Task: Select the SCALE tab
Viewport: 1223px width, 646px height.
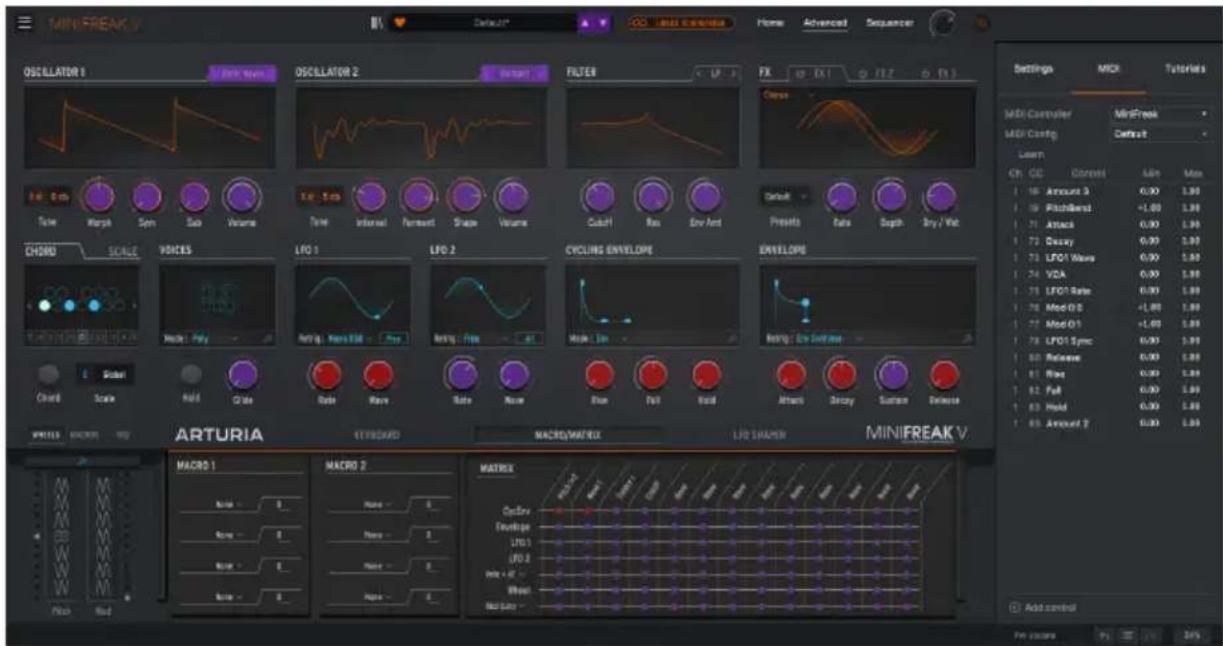Action: click(x=123, y=254)
